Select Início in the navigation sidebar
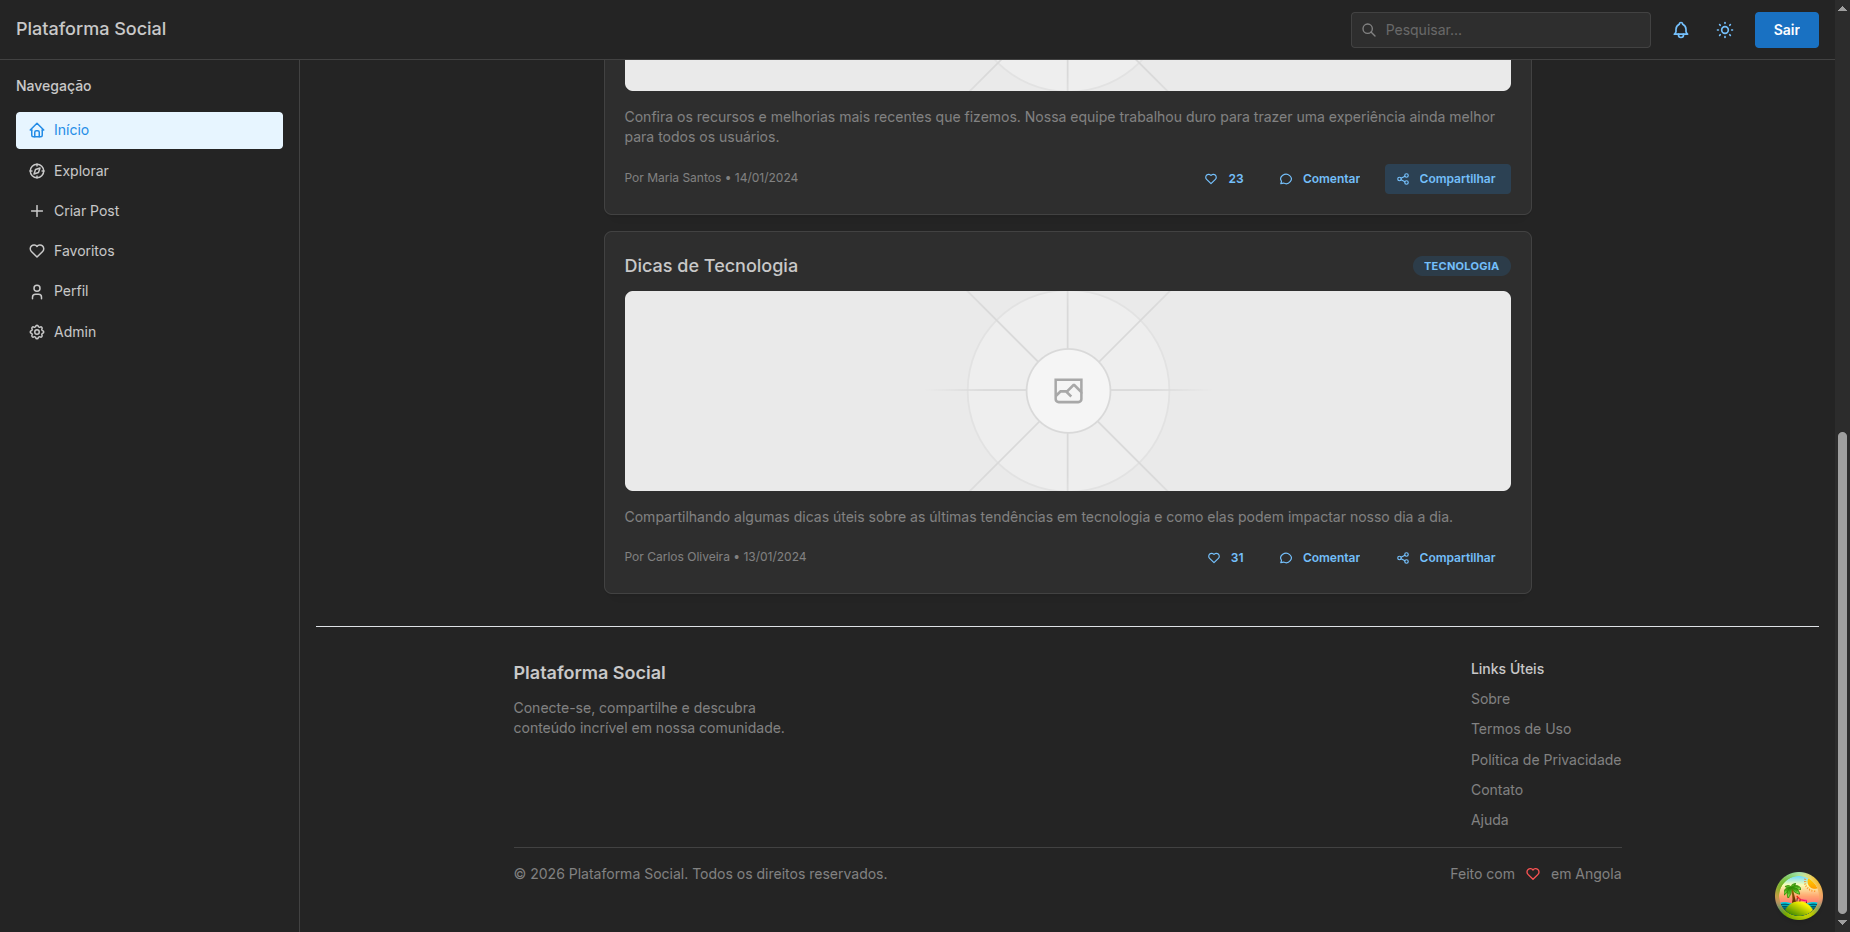 (149, 130)
